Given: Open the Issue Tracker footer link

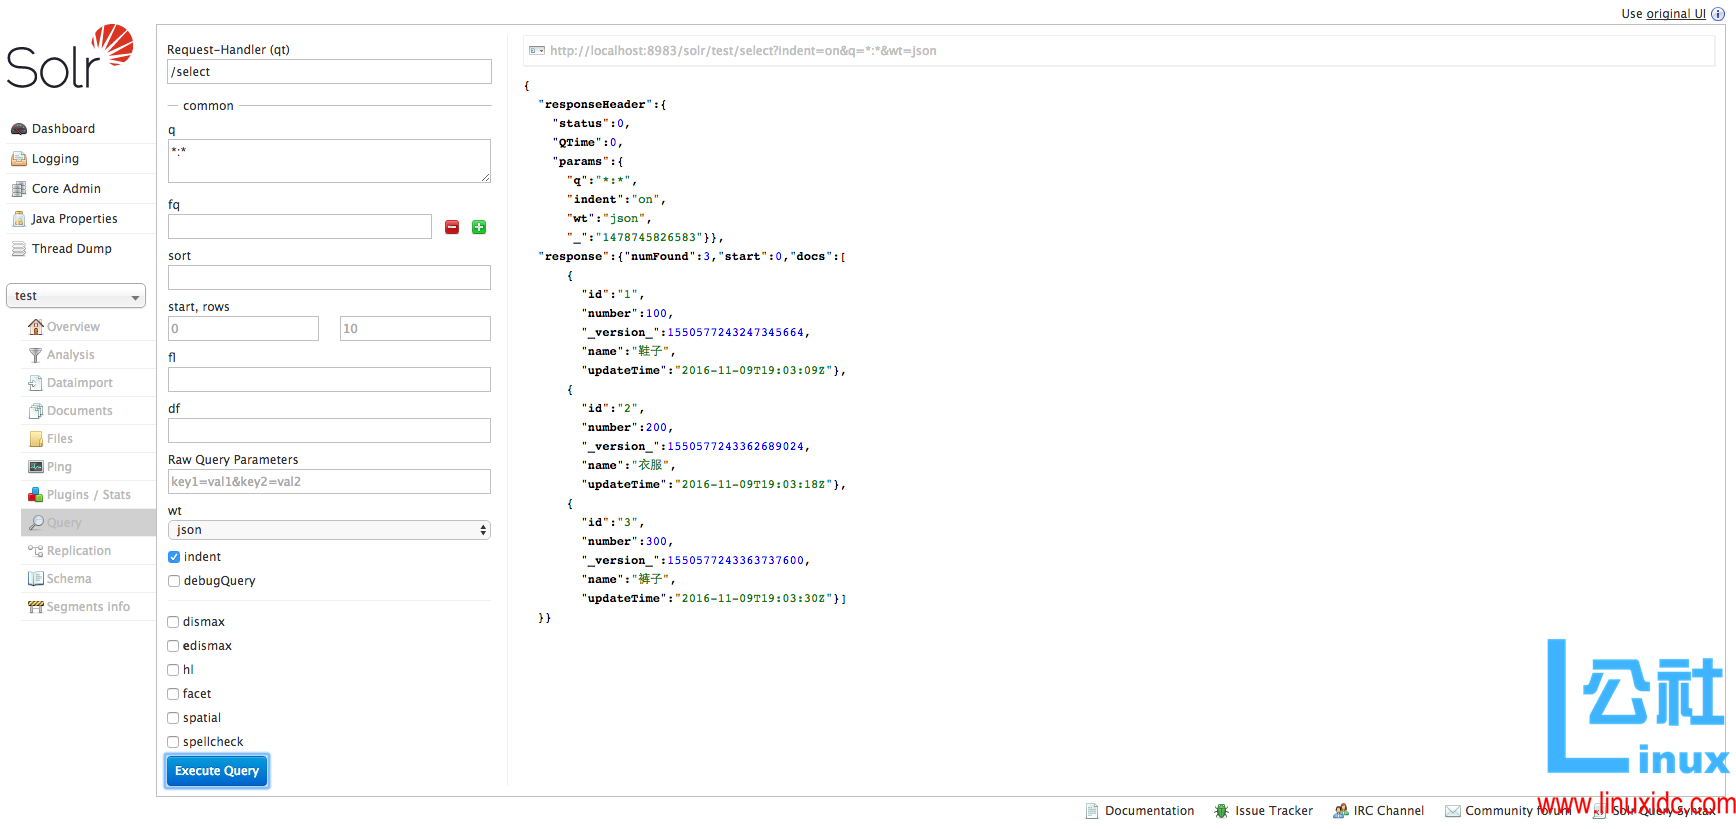Looking at the screenshot, I should pyautogui.click(x=1274, y=811).
